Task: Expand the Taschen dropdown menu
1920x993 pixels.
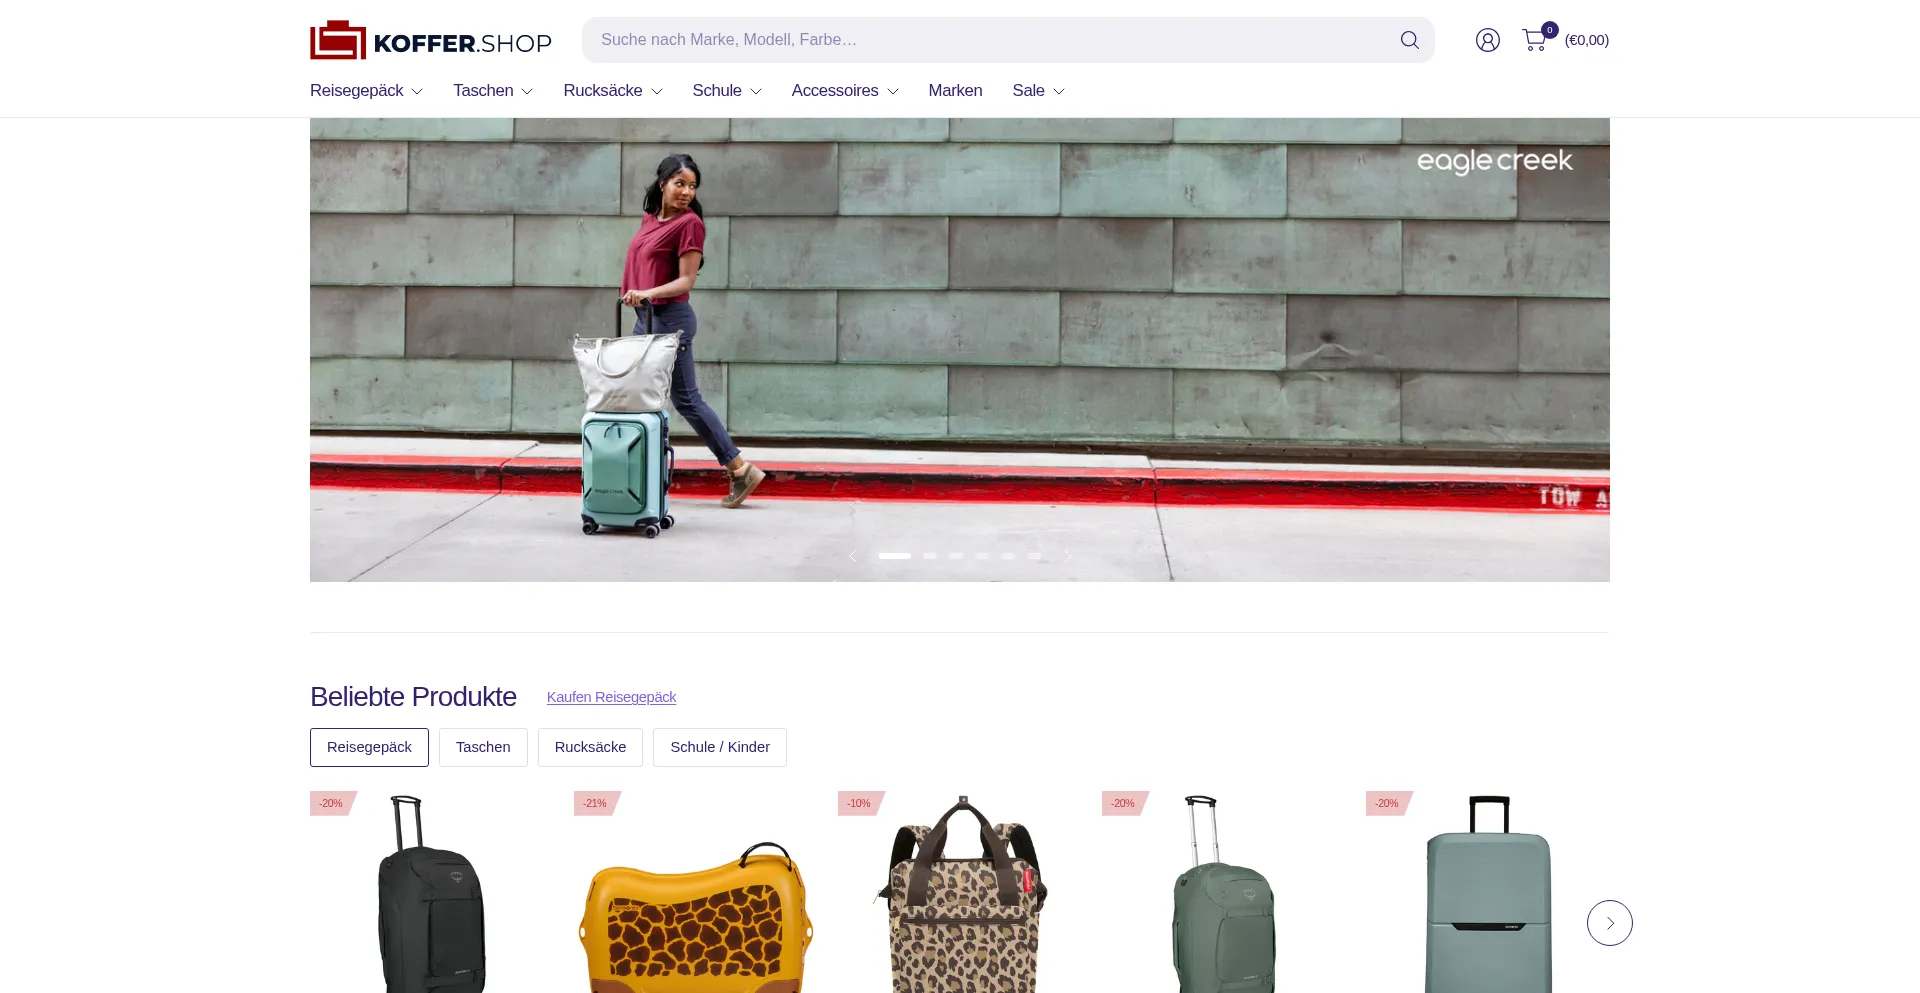Action: click(493, 91)
